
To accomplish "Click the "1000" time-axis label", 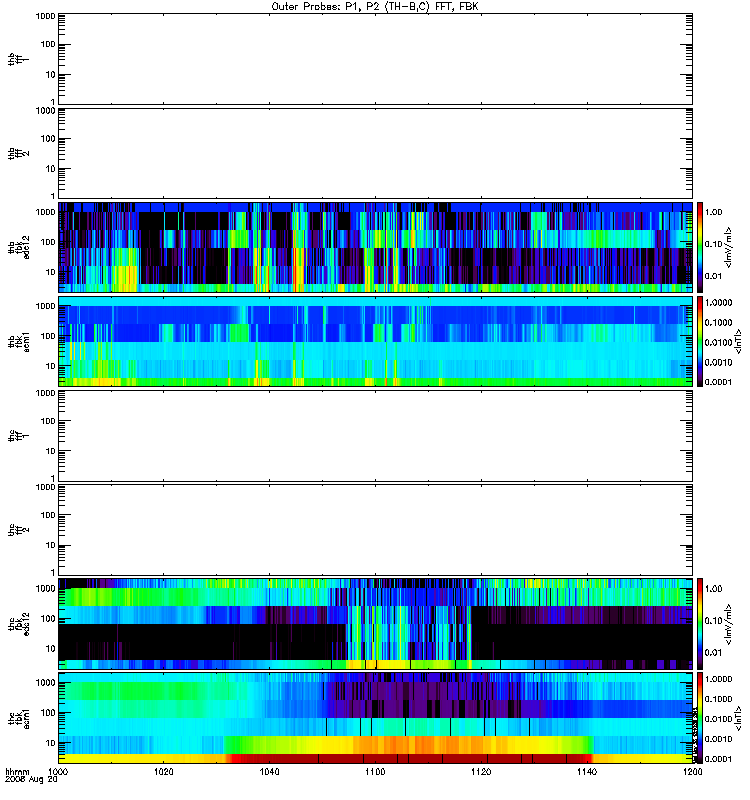I will pyautogui.click(x=59, y=771).
